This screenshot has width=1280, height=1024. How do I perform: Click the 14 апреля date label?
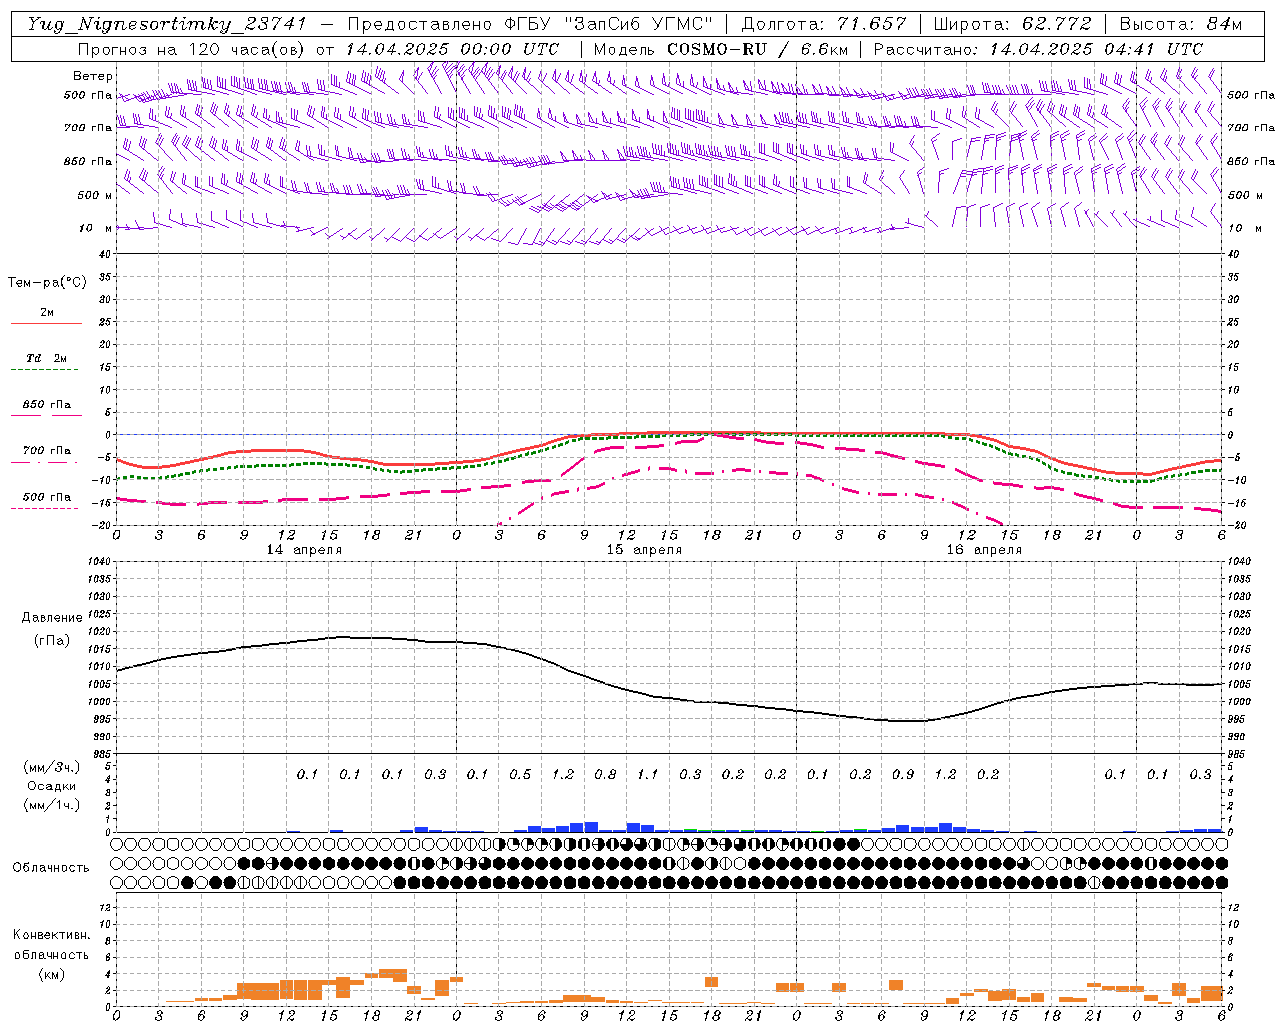point(304,549)
